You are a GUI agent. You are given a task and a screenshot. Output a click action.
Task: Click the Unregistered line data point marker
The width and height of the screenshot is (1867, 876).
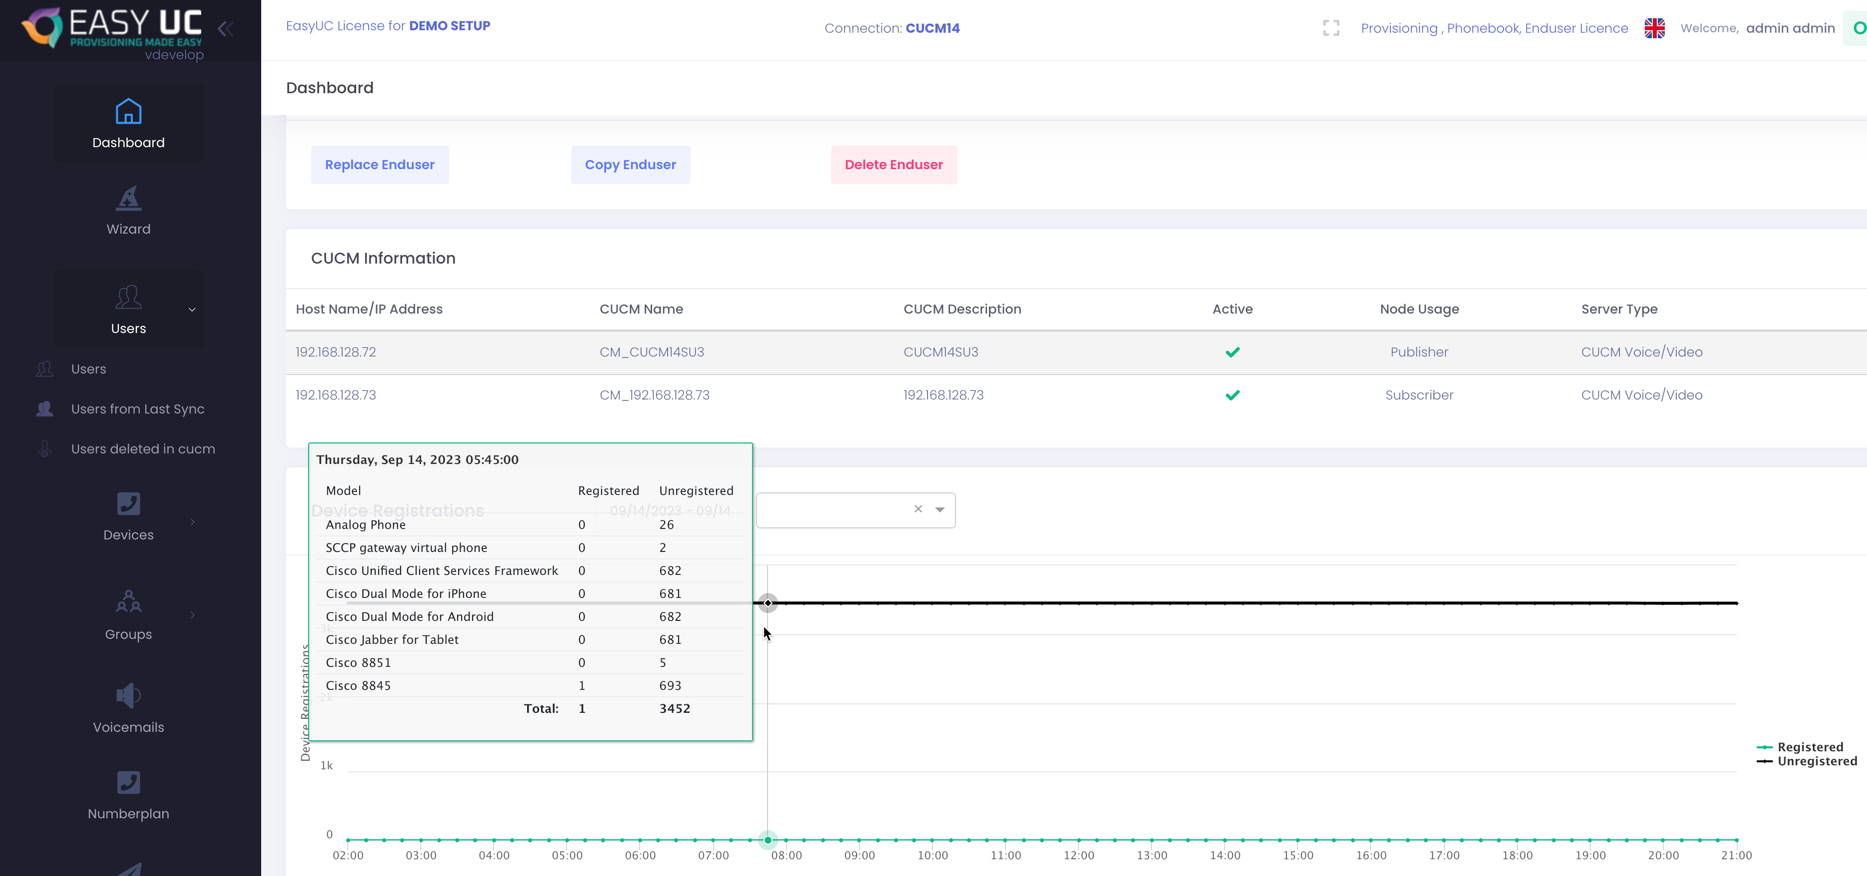pyautogui.click(x=768, y=603)
